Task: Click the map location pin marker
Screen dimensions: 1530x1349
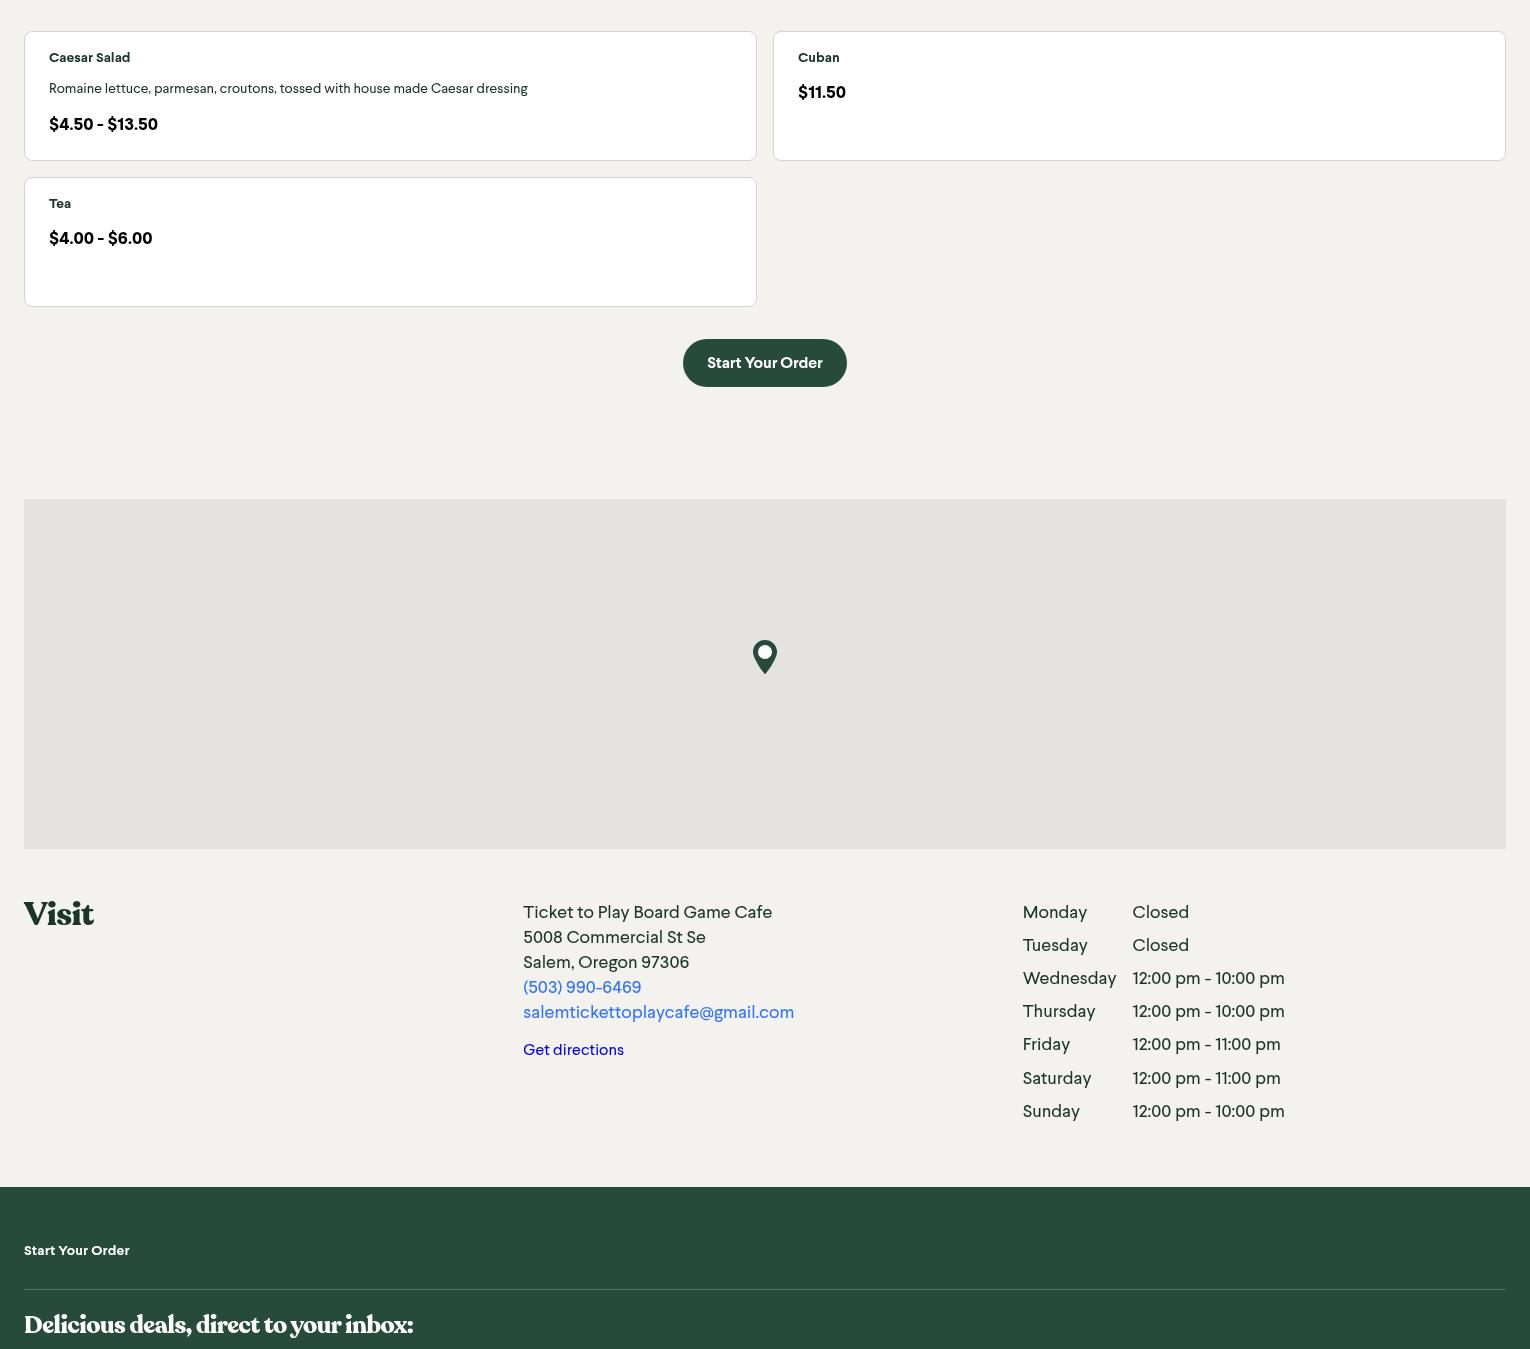Action: (764, 656)
